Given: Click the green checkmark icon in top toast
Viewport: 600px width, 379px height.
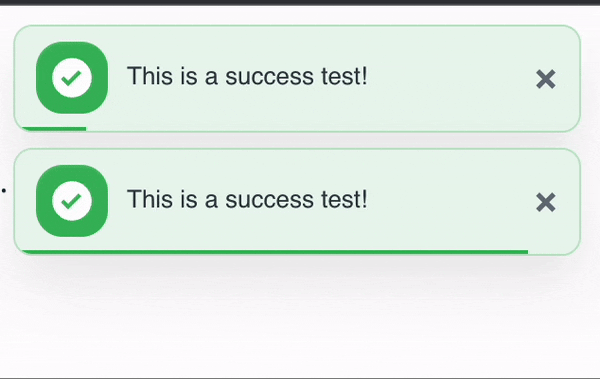Looking at the screenshot, I should (x=72, y=78).
